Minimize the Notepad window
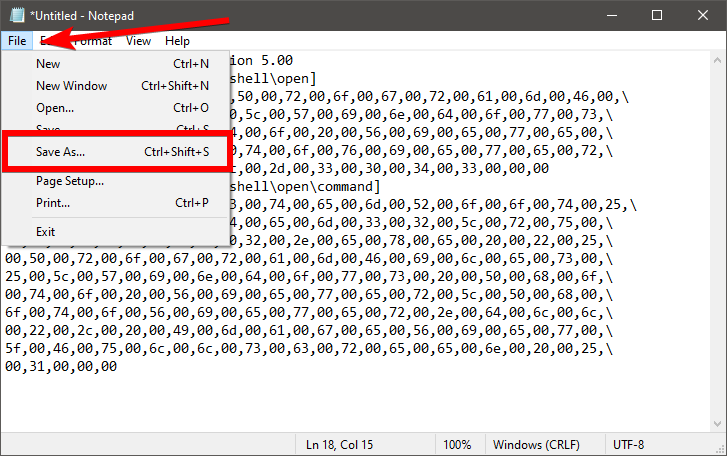This screenshot has width=727, height=456. coord(612,15)
